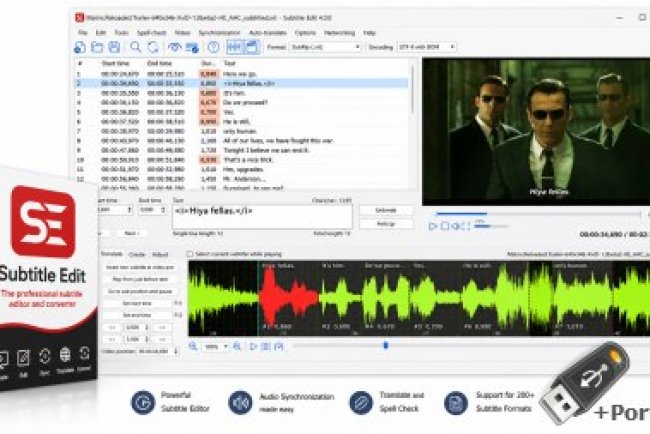This screenshot has width=650, height=434.
Task: Open the Video menu
Action: pyautogui.click(x=182, y=33)
